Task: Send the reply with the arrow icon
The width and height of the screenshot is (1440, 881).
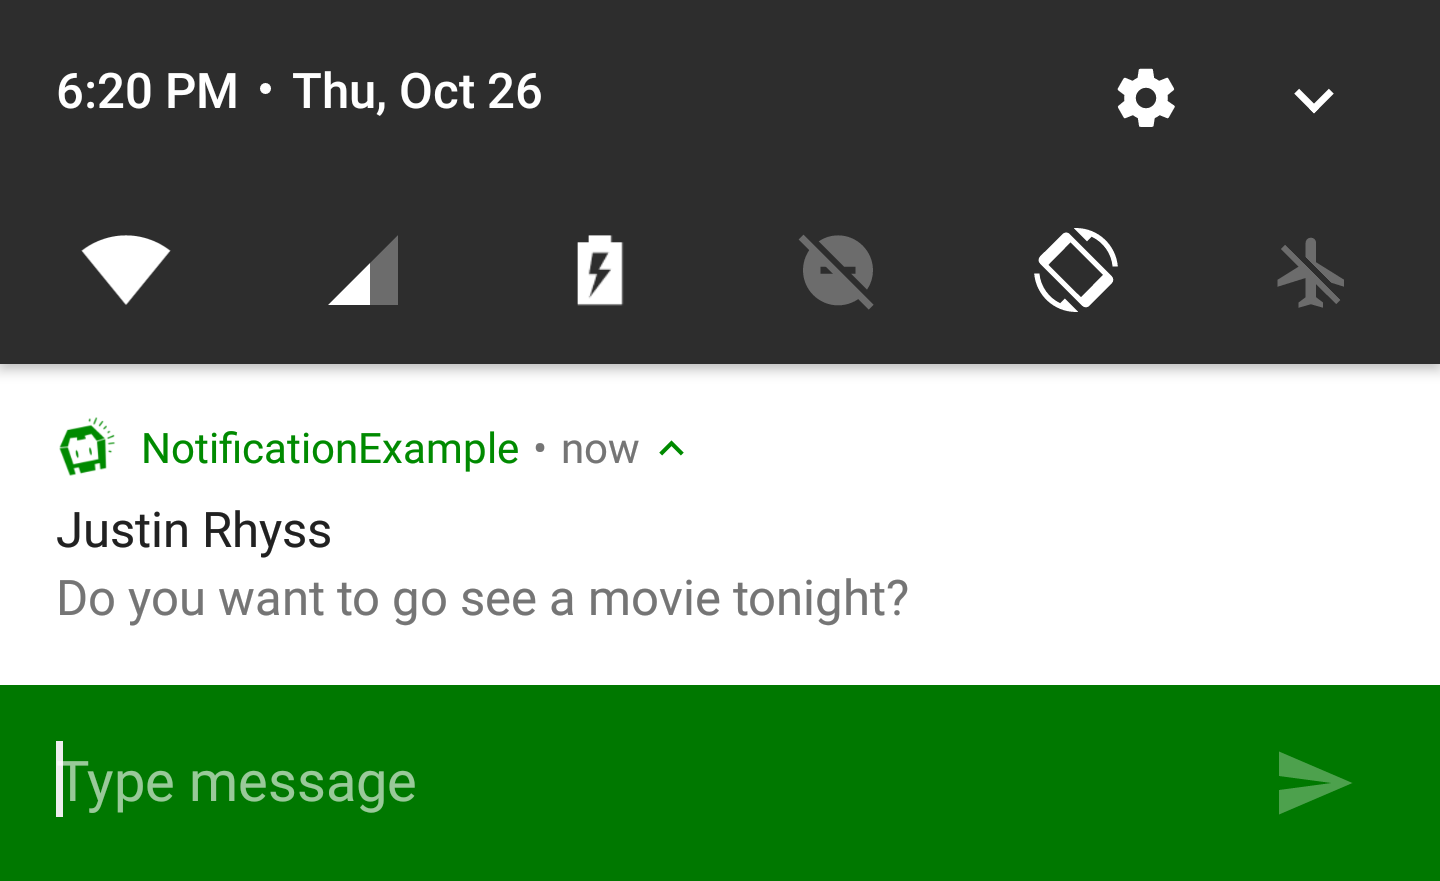Action: point(1313,782)
